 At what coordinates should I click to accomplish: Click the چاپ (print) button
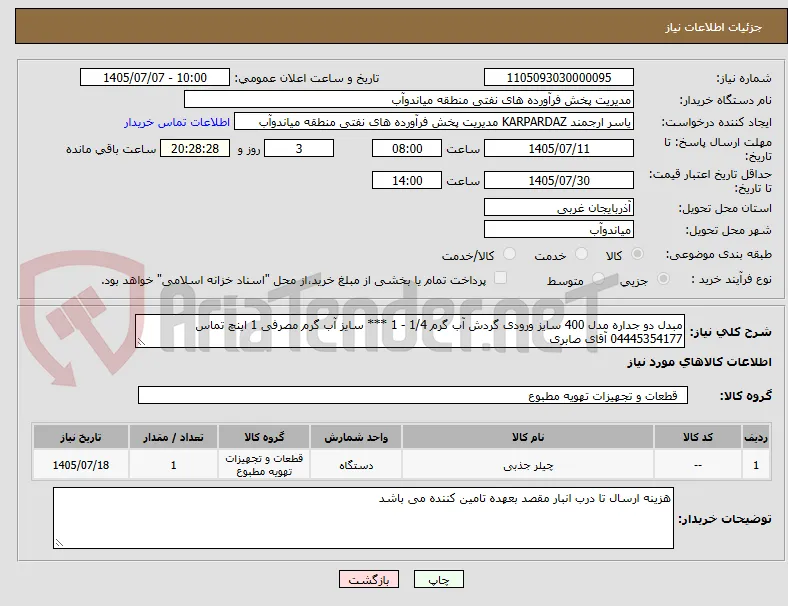(x=438, y=579)
